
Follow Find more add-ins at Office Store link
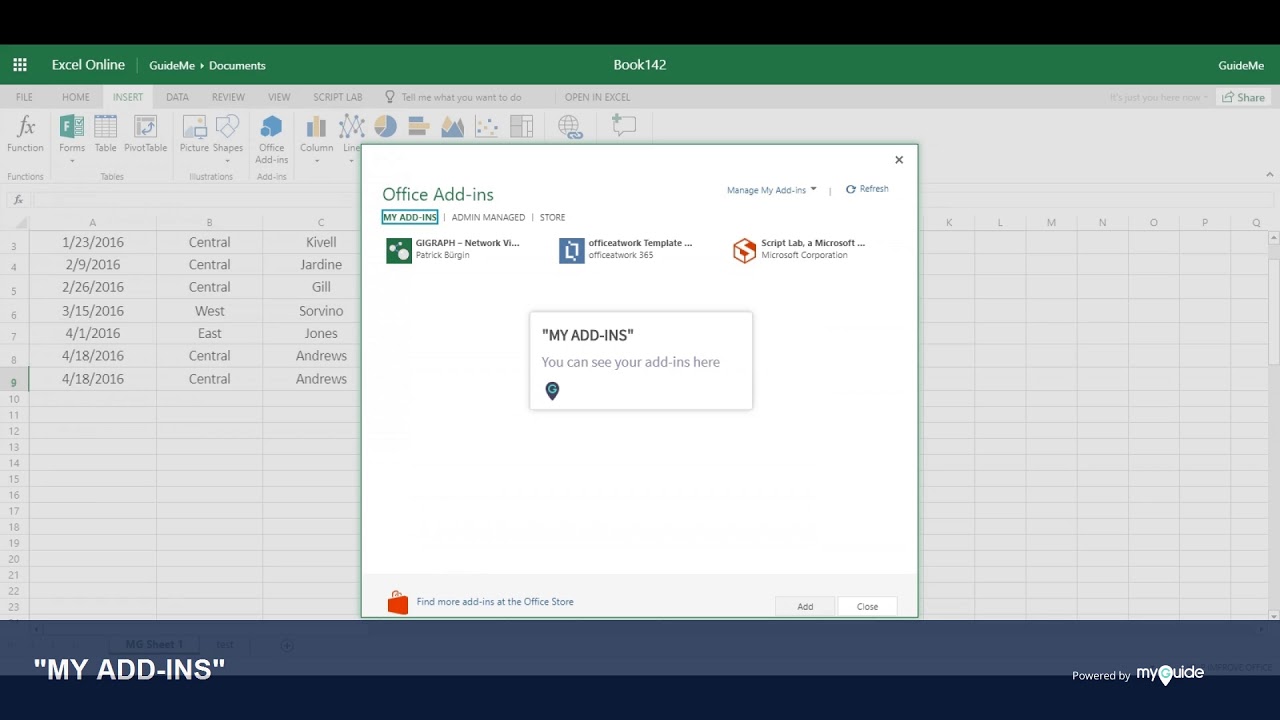pyautogui.click(x=495, y=602)
